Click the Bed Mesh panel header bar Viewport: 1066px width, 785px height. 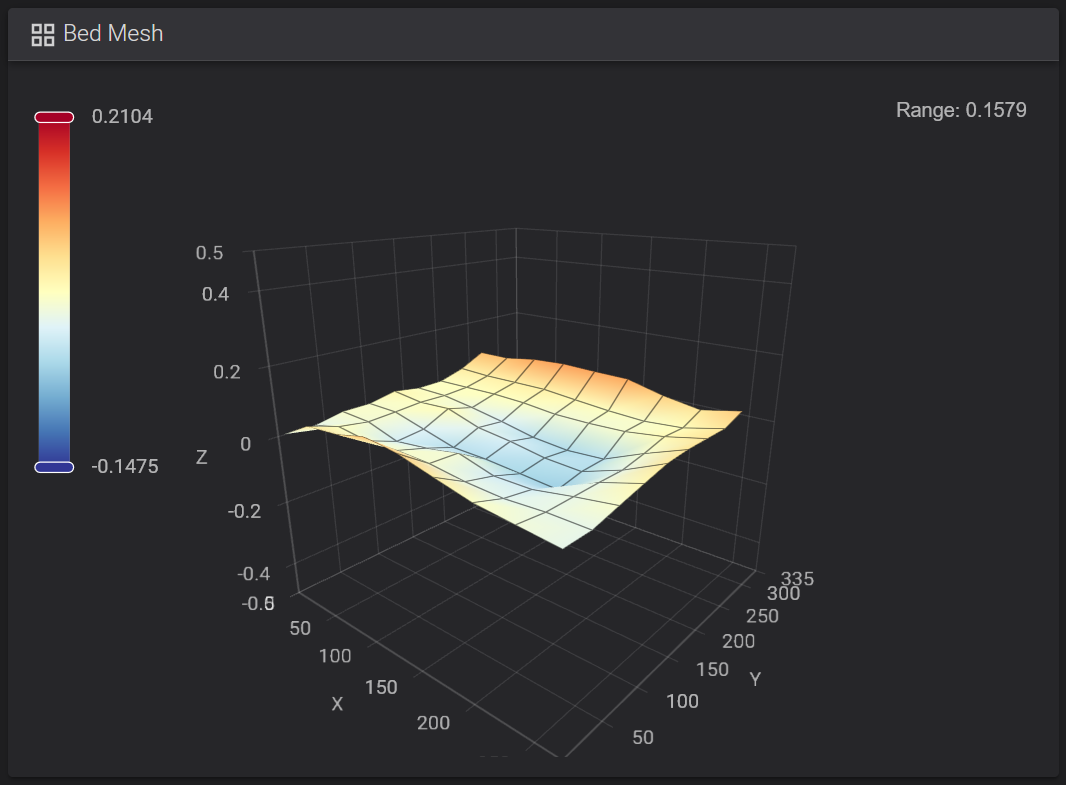tap(534, 34)
